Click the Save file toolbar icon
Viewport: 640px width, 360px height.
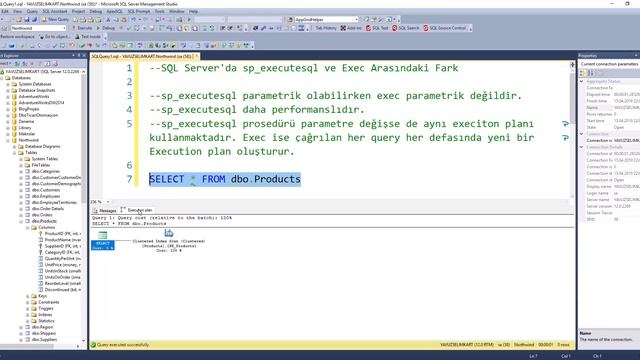(27, 19)
